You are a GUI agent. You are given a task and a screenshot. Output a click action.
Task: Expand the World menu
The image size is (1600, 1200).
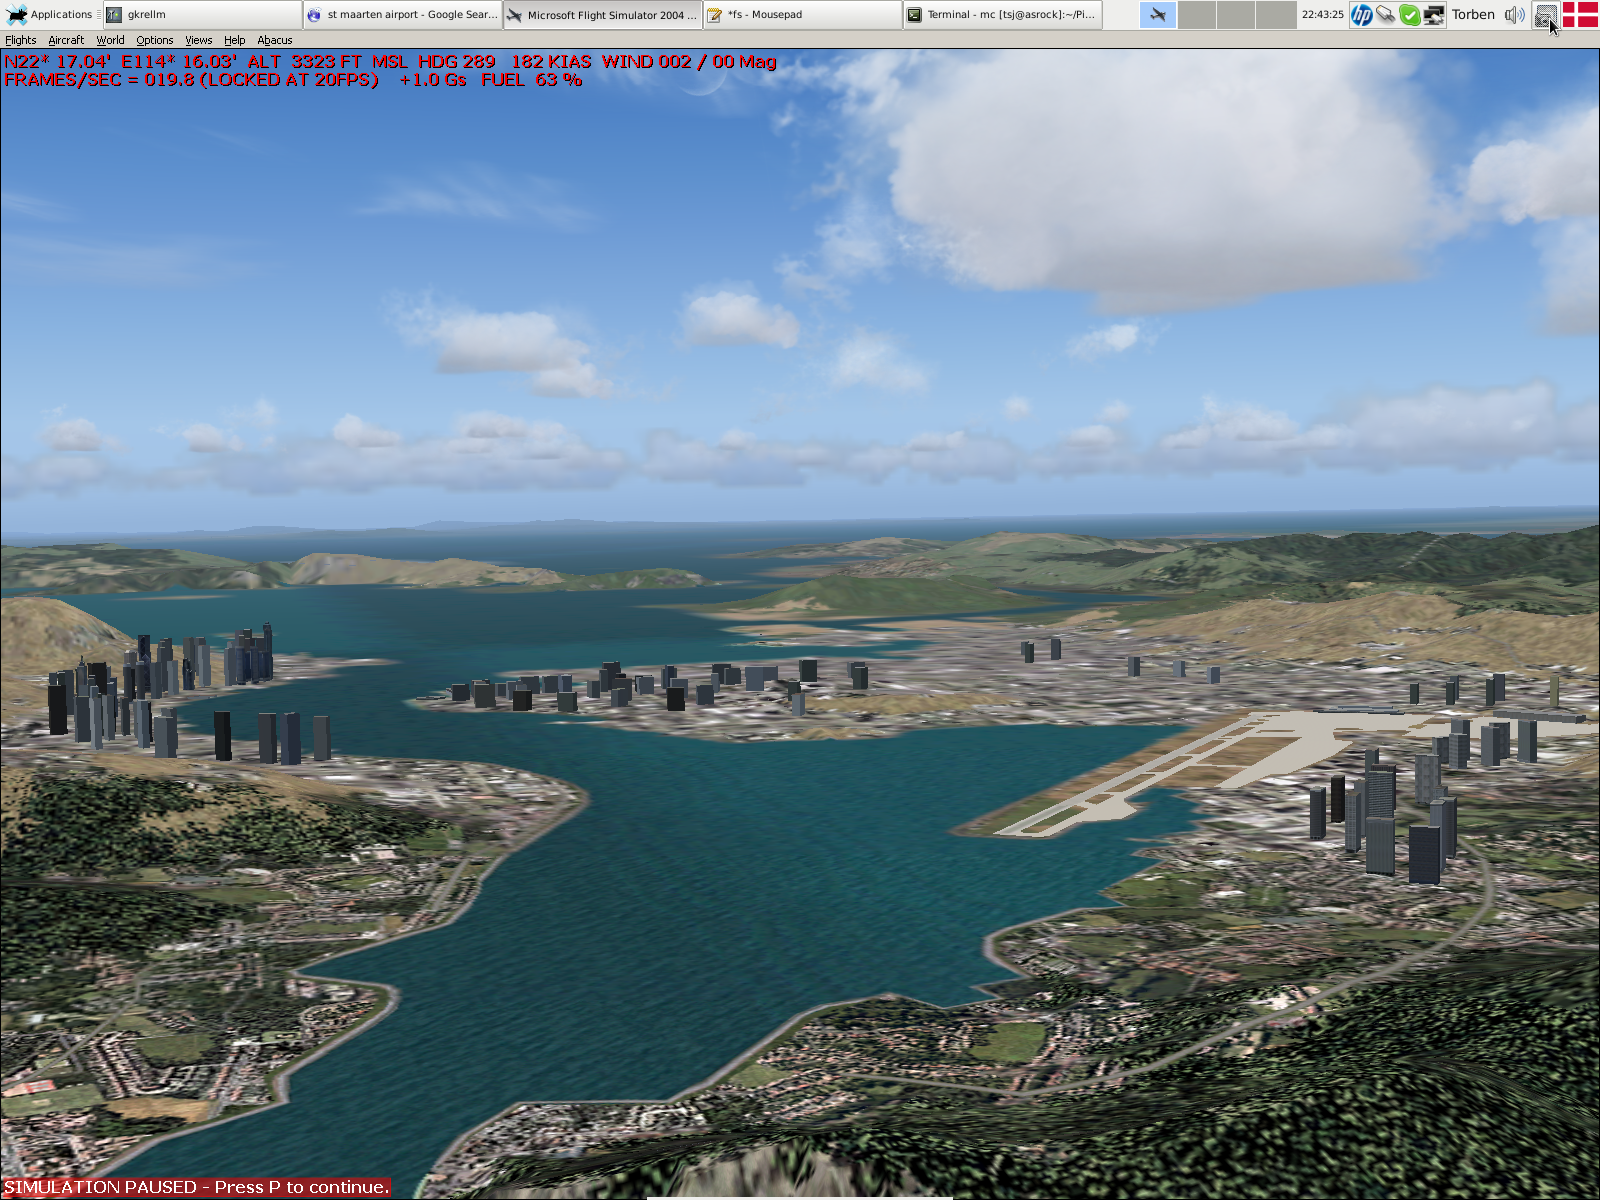pyautogui.click(x=110, y=40)
